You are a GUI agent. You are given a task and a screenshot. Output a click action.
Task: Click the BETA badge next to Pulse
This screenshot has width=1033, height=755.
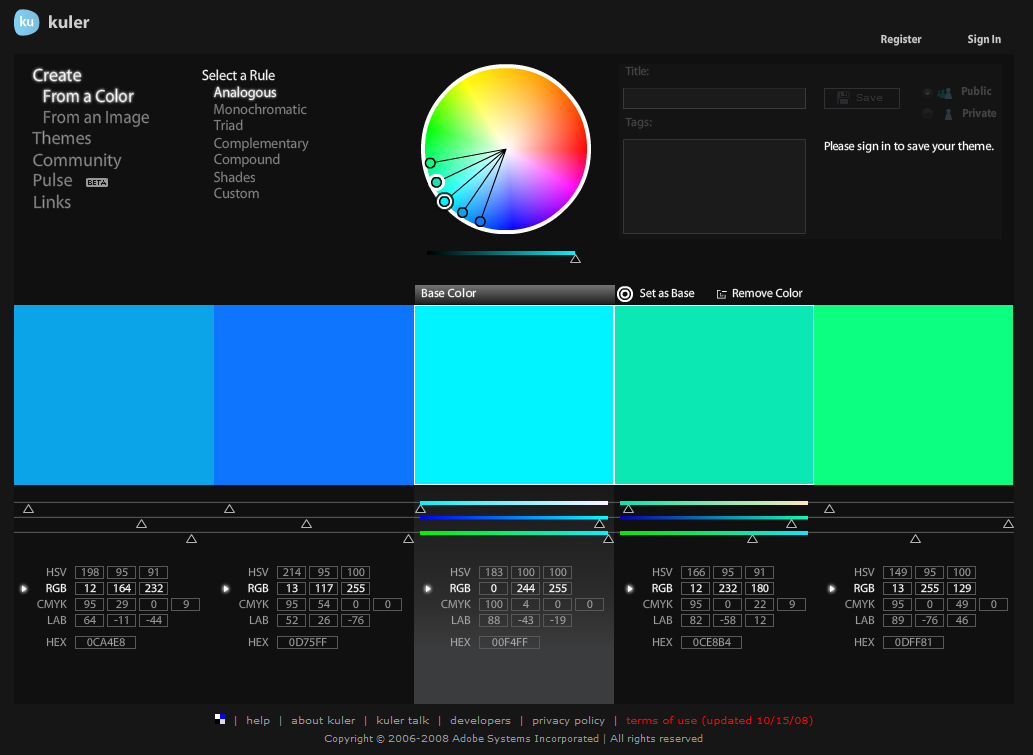(97, 182)
